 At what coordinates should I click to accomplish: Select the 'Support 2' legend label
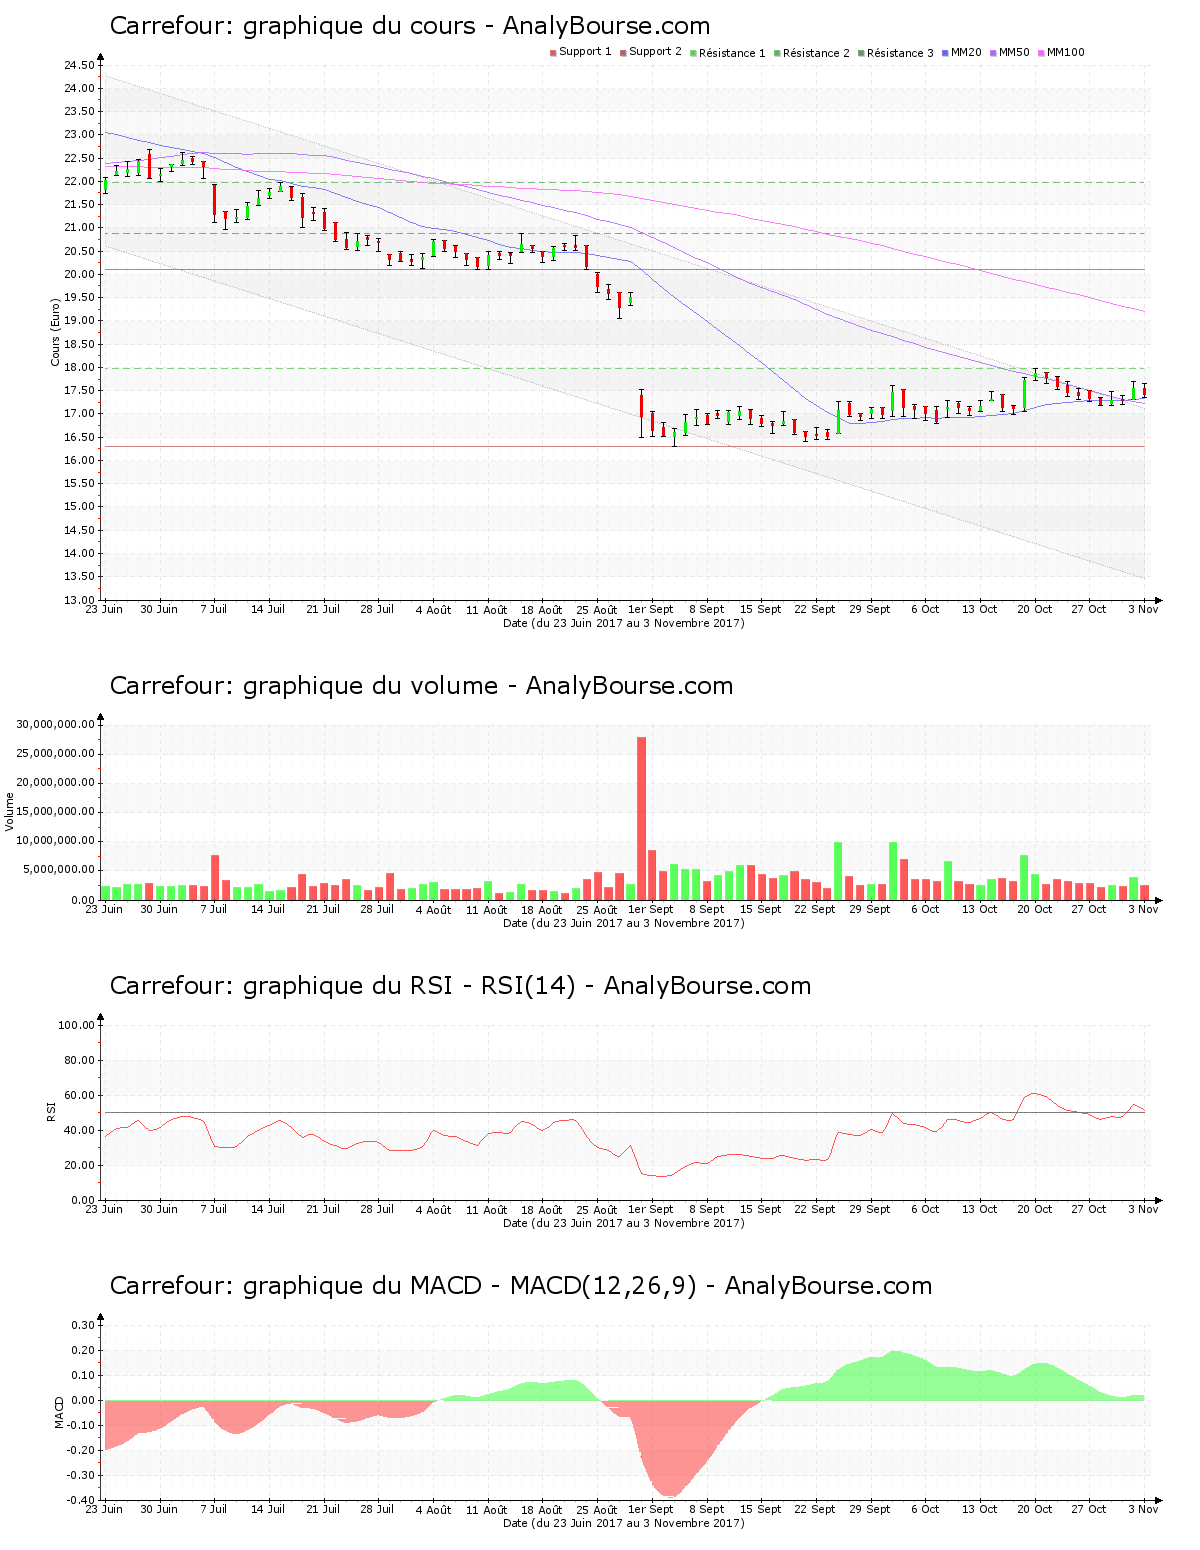coord(655,52)
